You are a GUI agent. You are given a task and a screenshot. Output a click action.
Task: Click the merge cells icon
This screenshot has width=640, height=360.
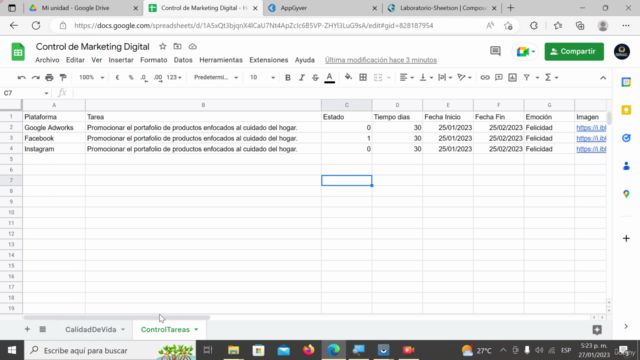tap(378, 78)
